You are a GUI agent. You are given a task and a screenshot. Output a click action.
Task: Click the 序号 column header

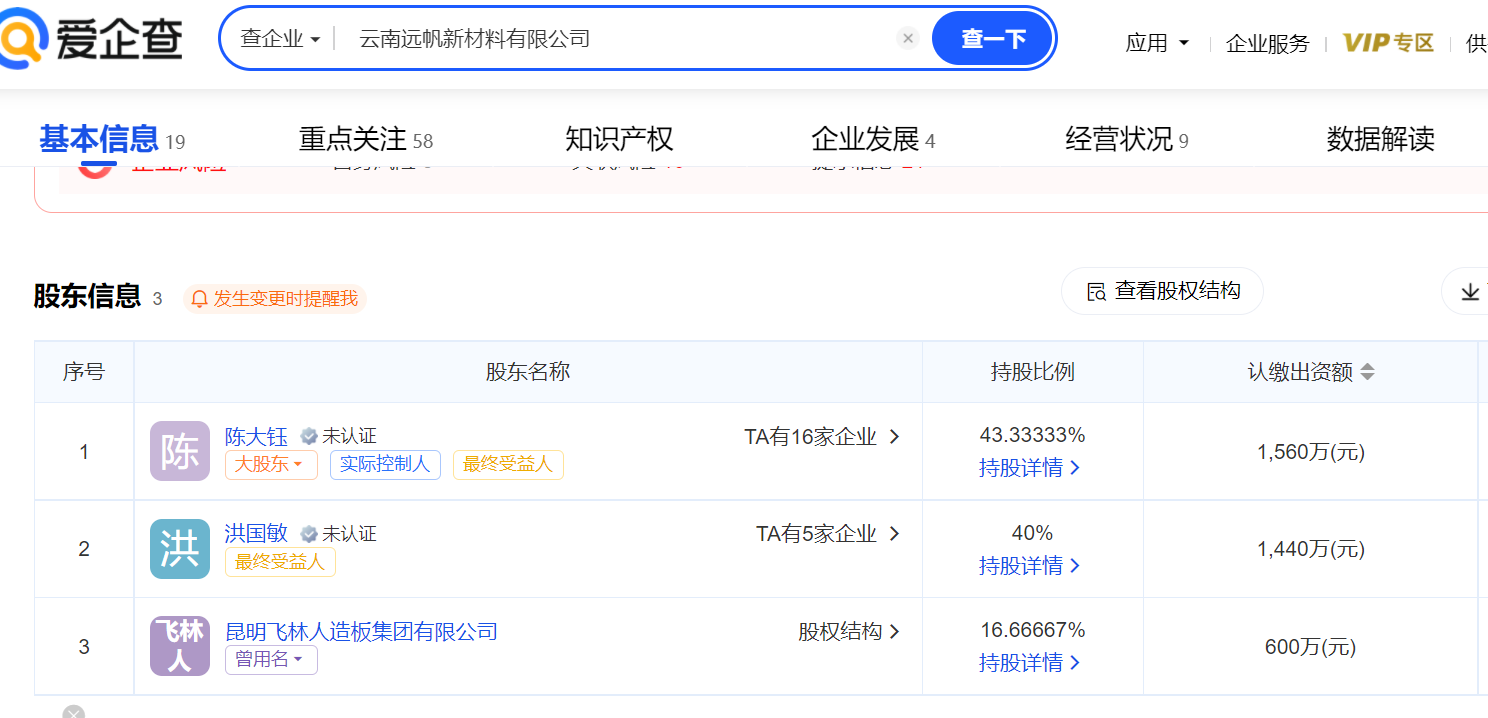point(84,372)
